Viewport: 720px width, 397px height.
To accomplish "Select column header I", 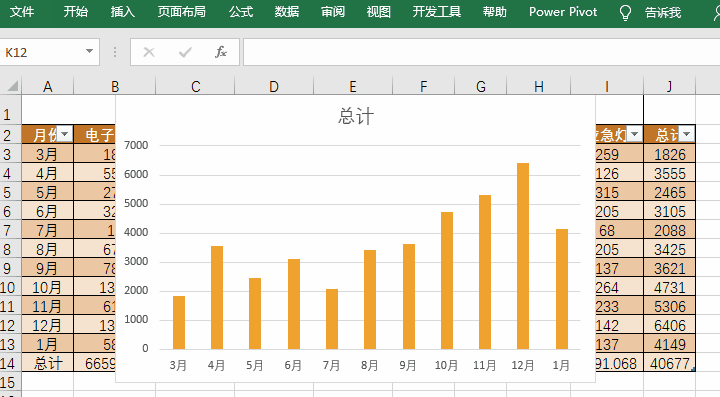I will pos(607,86).
